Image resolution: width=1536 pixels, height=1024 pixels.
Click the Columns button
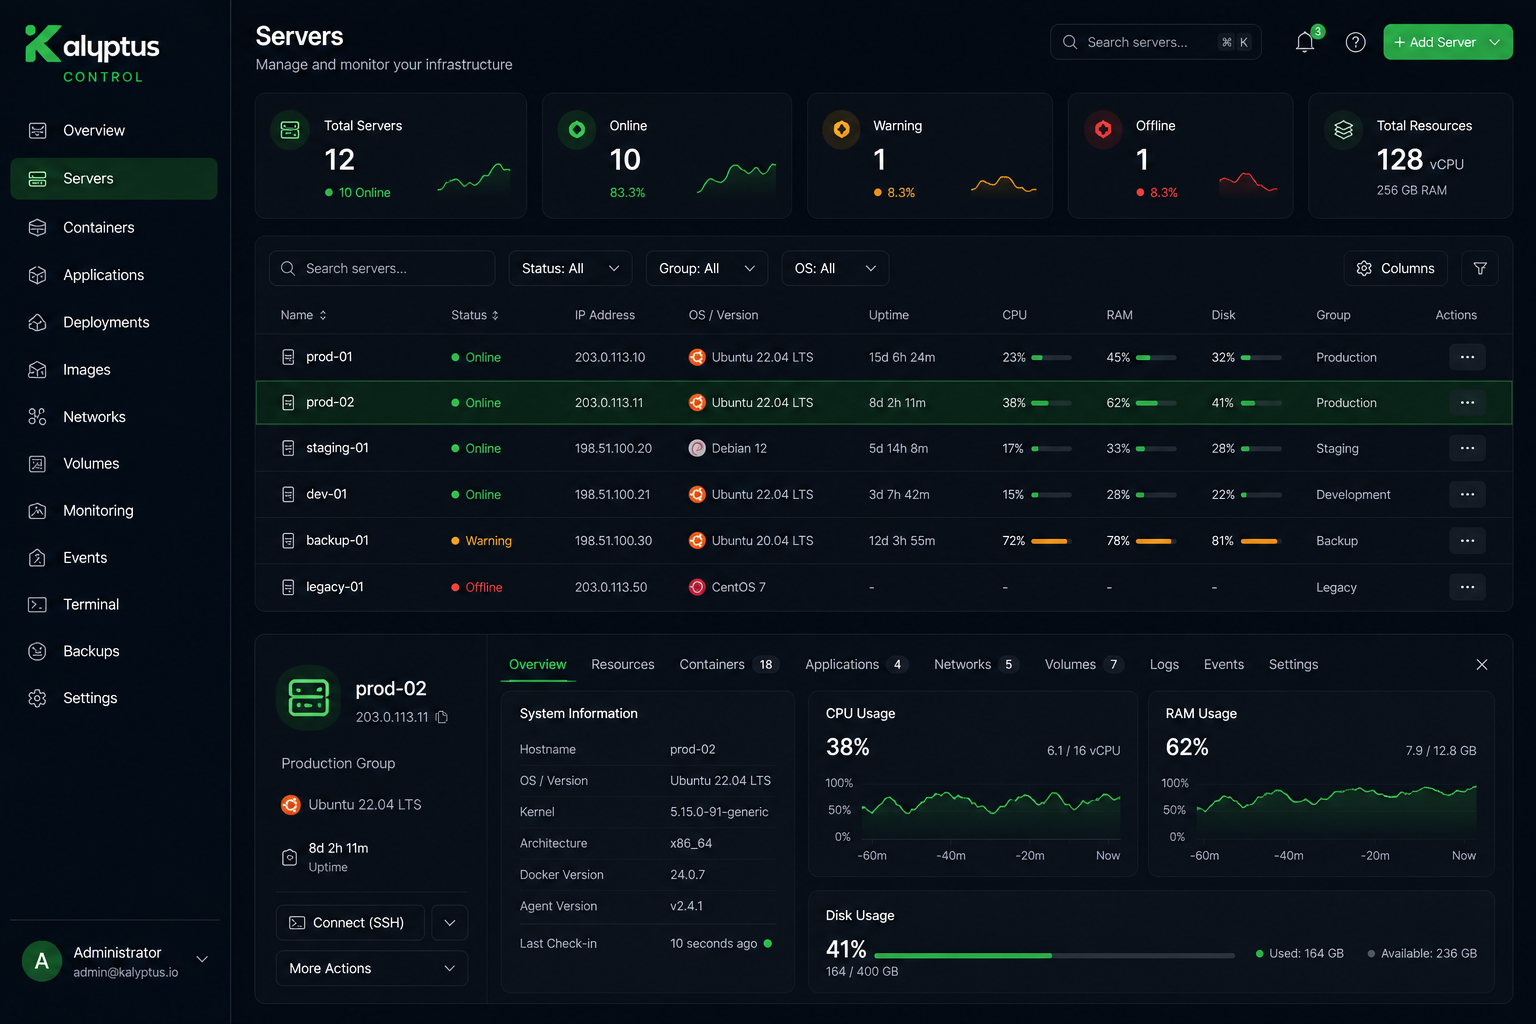tap(1395, 268)
